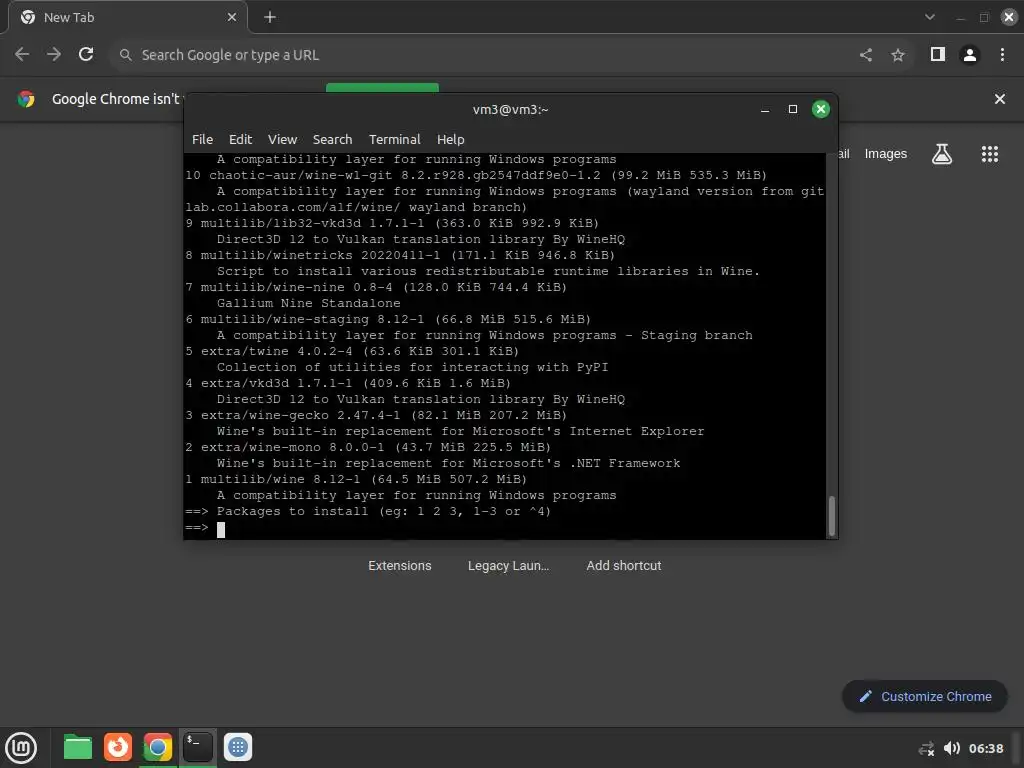1024x768 pixels.
Task: Close the New Tab tab
Action: pos(231,17)
